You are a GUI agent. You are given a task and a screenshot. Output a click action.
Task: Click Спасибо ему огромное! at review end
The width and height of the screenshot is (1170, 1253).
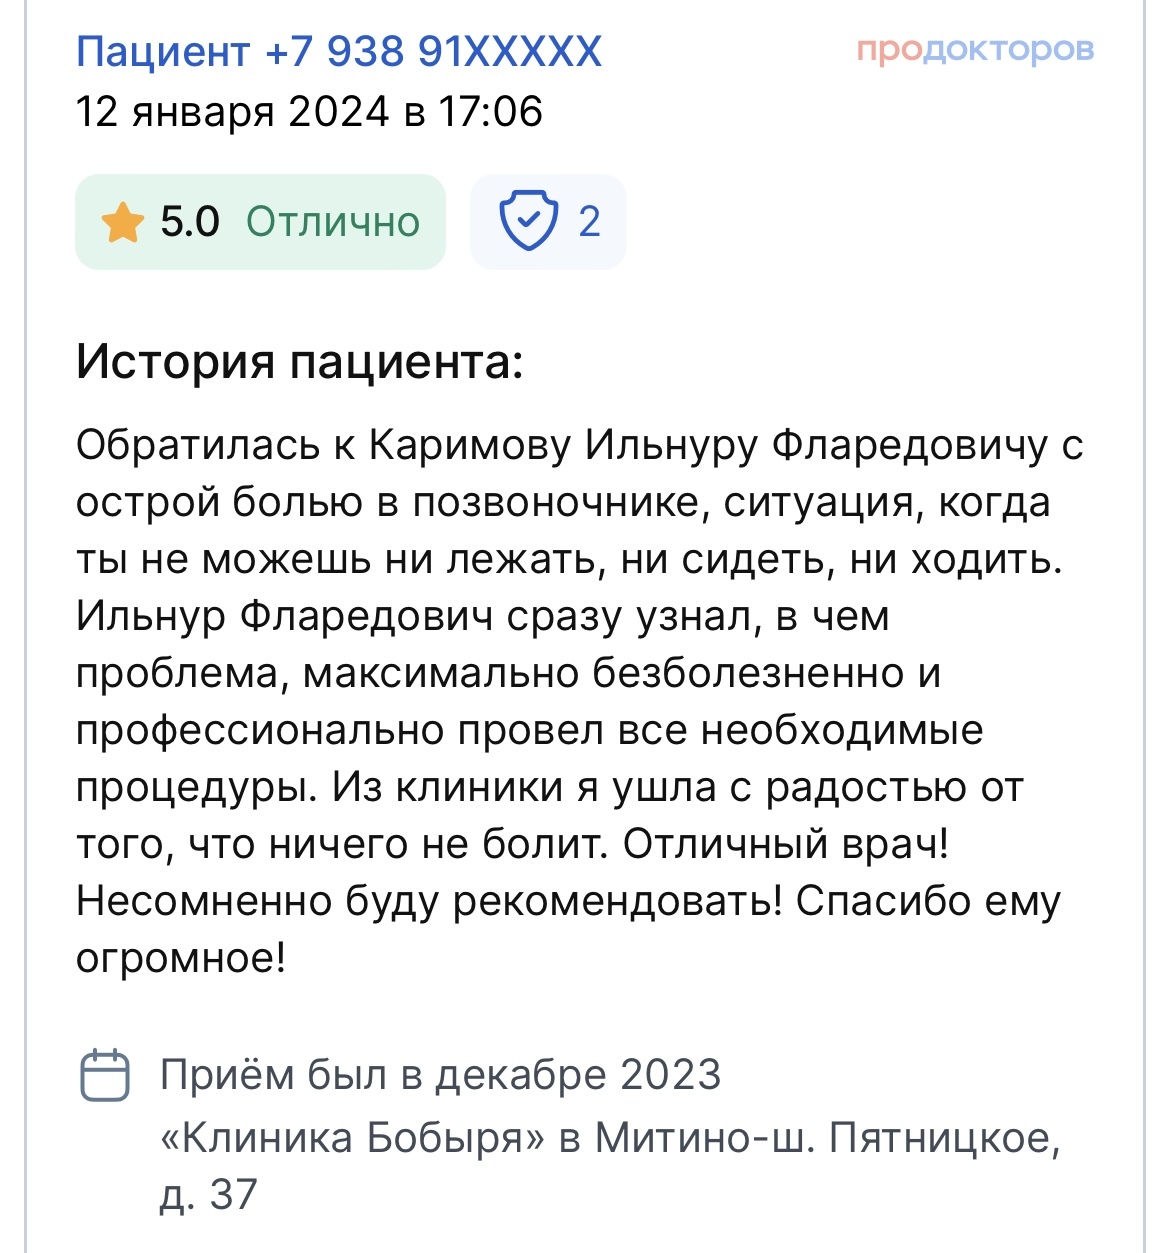(x=926, y=901)
